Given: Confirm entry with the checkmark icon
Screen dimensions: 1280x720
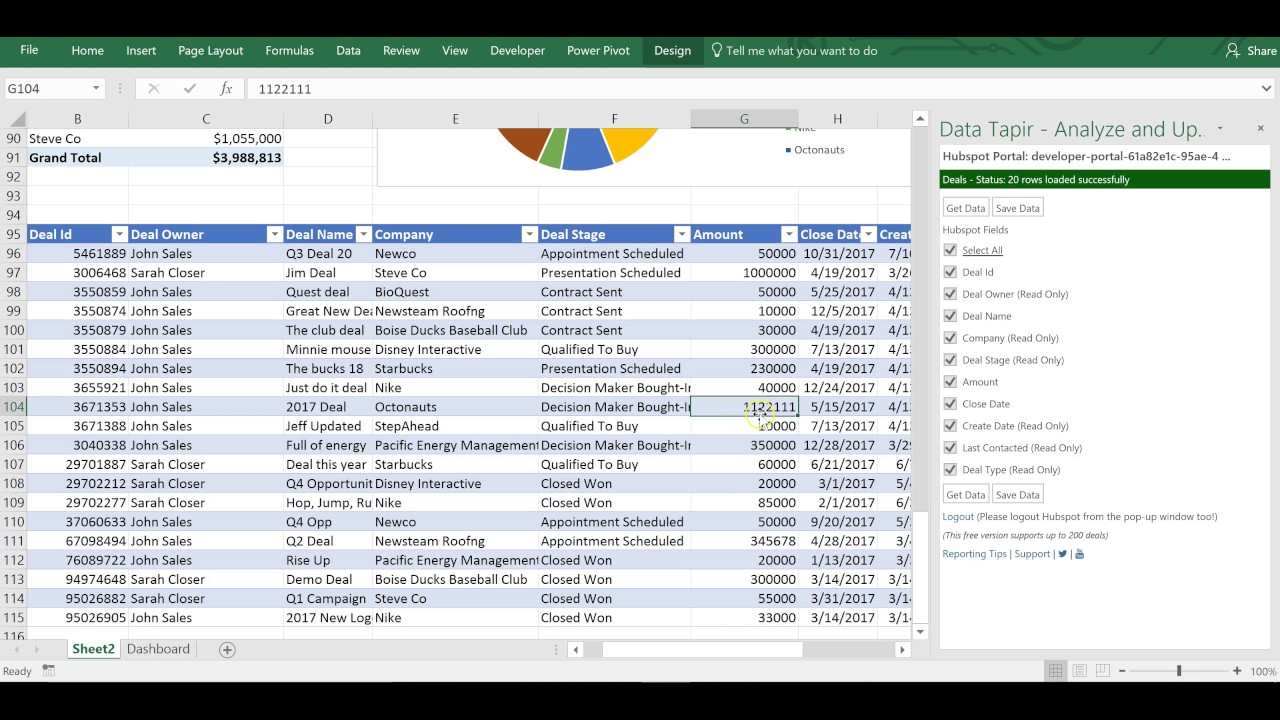Looking at the screenshot, I should pyautogui.click(x=190, y=89).
